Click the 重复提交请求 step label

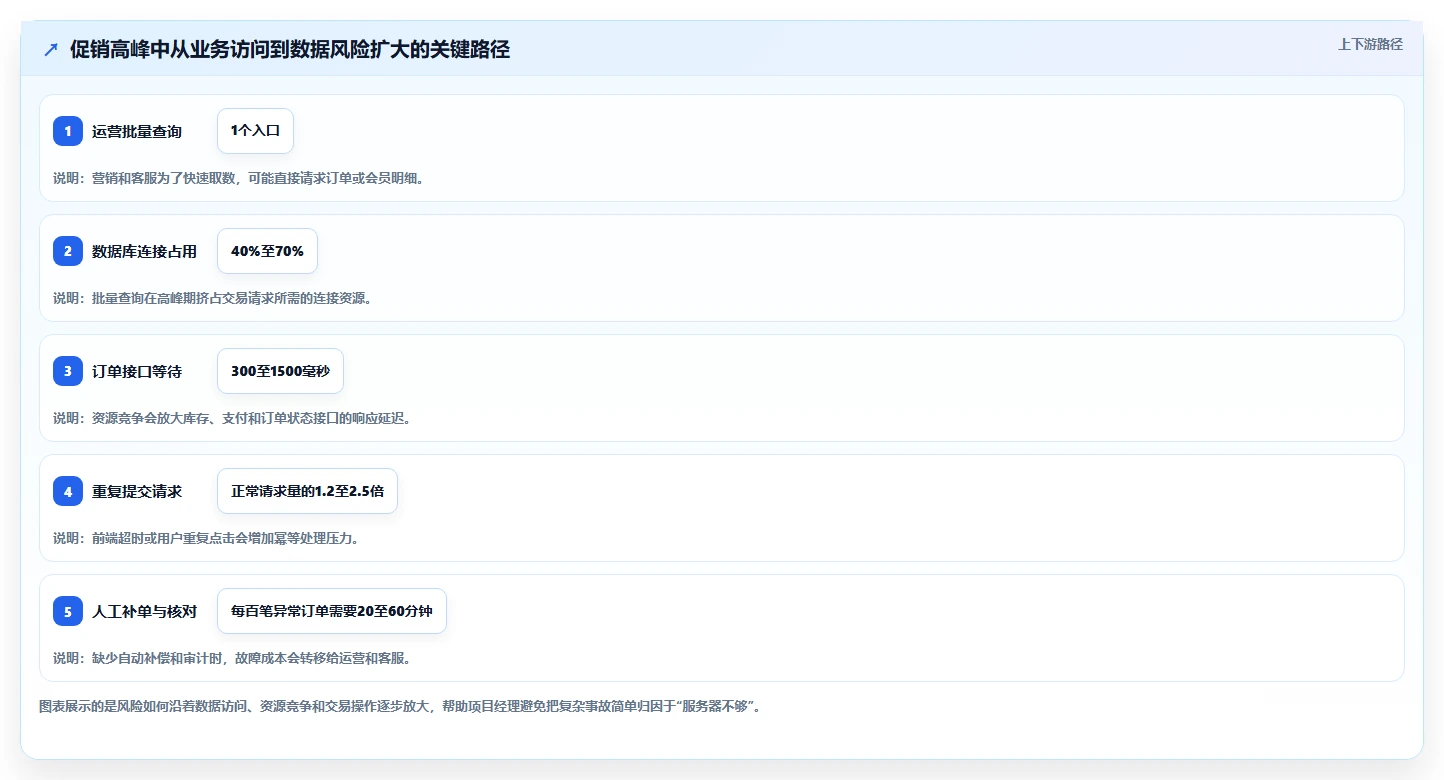tap(137, 491)
